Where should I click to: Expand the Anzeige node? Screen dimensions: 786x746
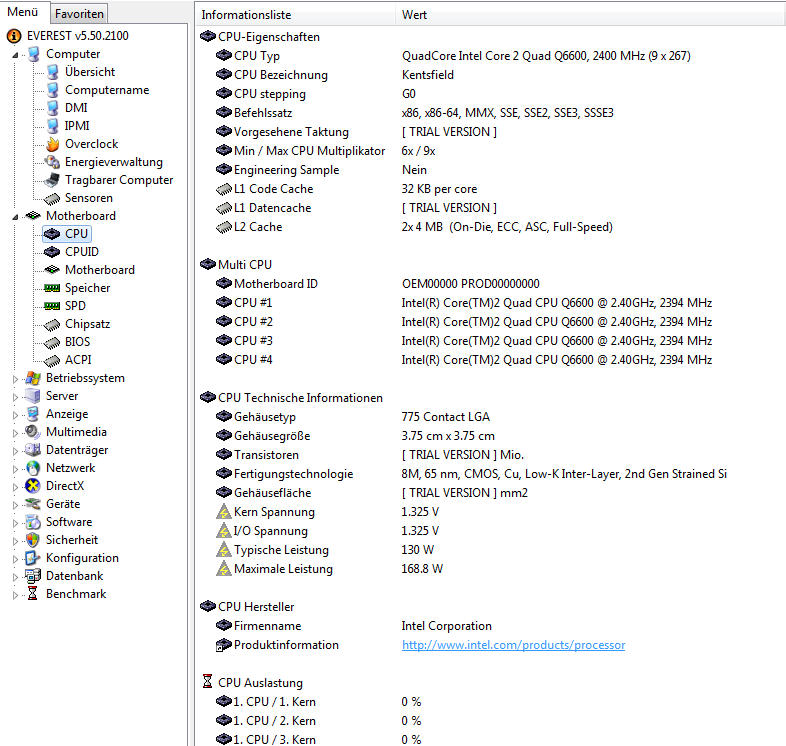point(15,415)
